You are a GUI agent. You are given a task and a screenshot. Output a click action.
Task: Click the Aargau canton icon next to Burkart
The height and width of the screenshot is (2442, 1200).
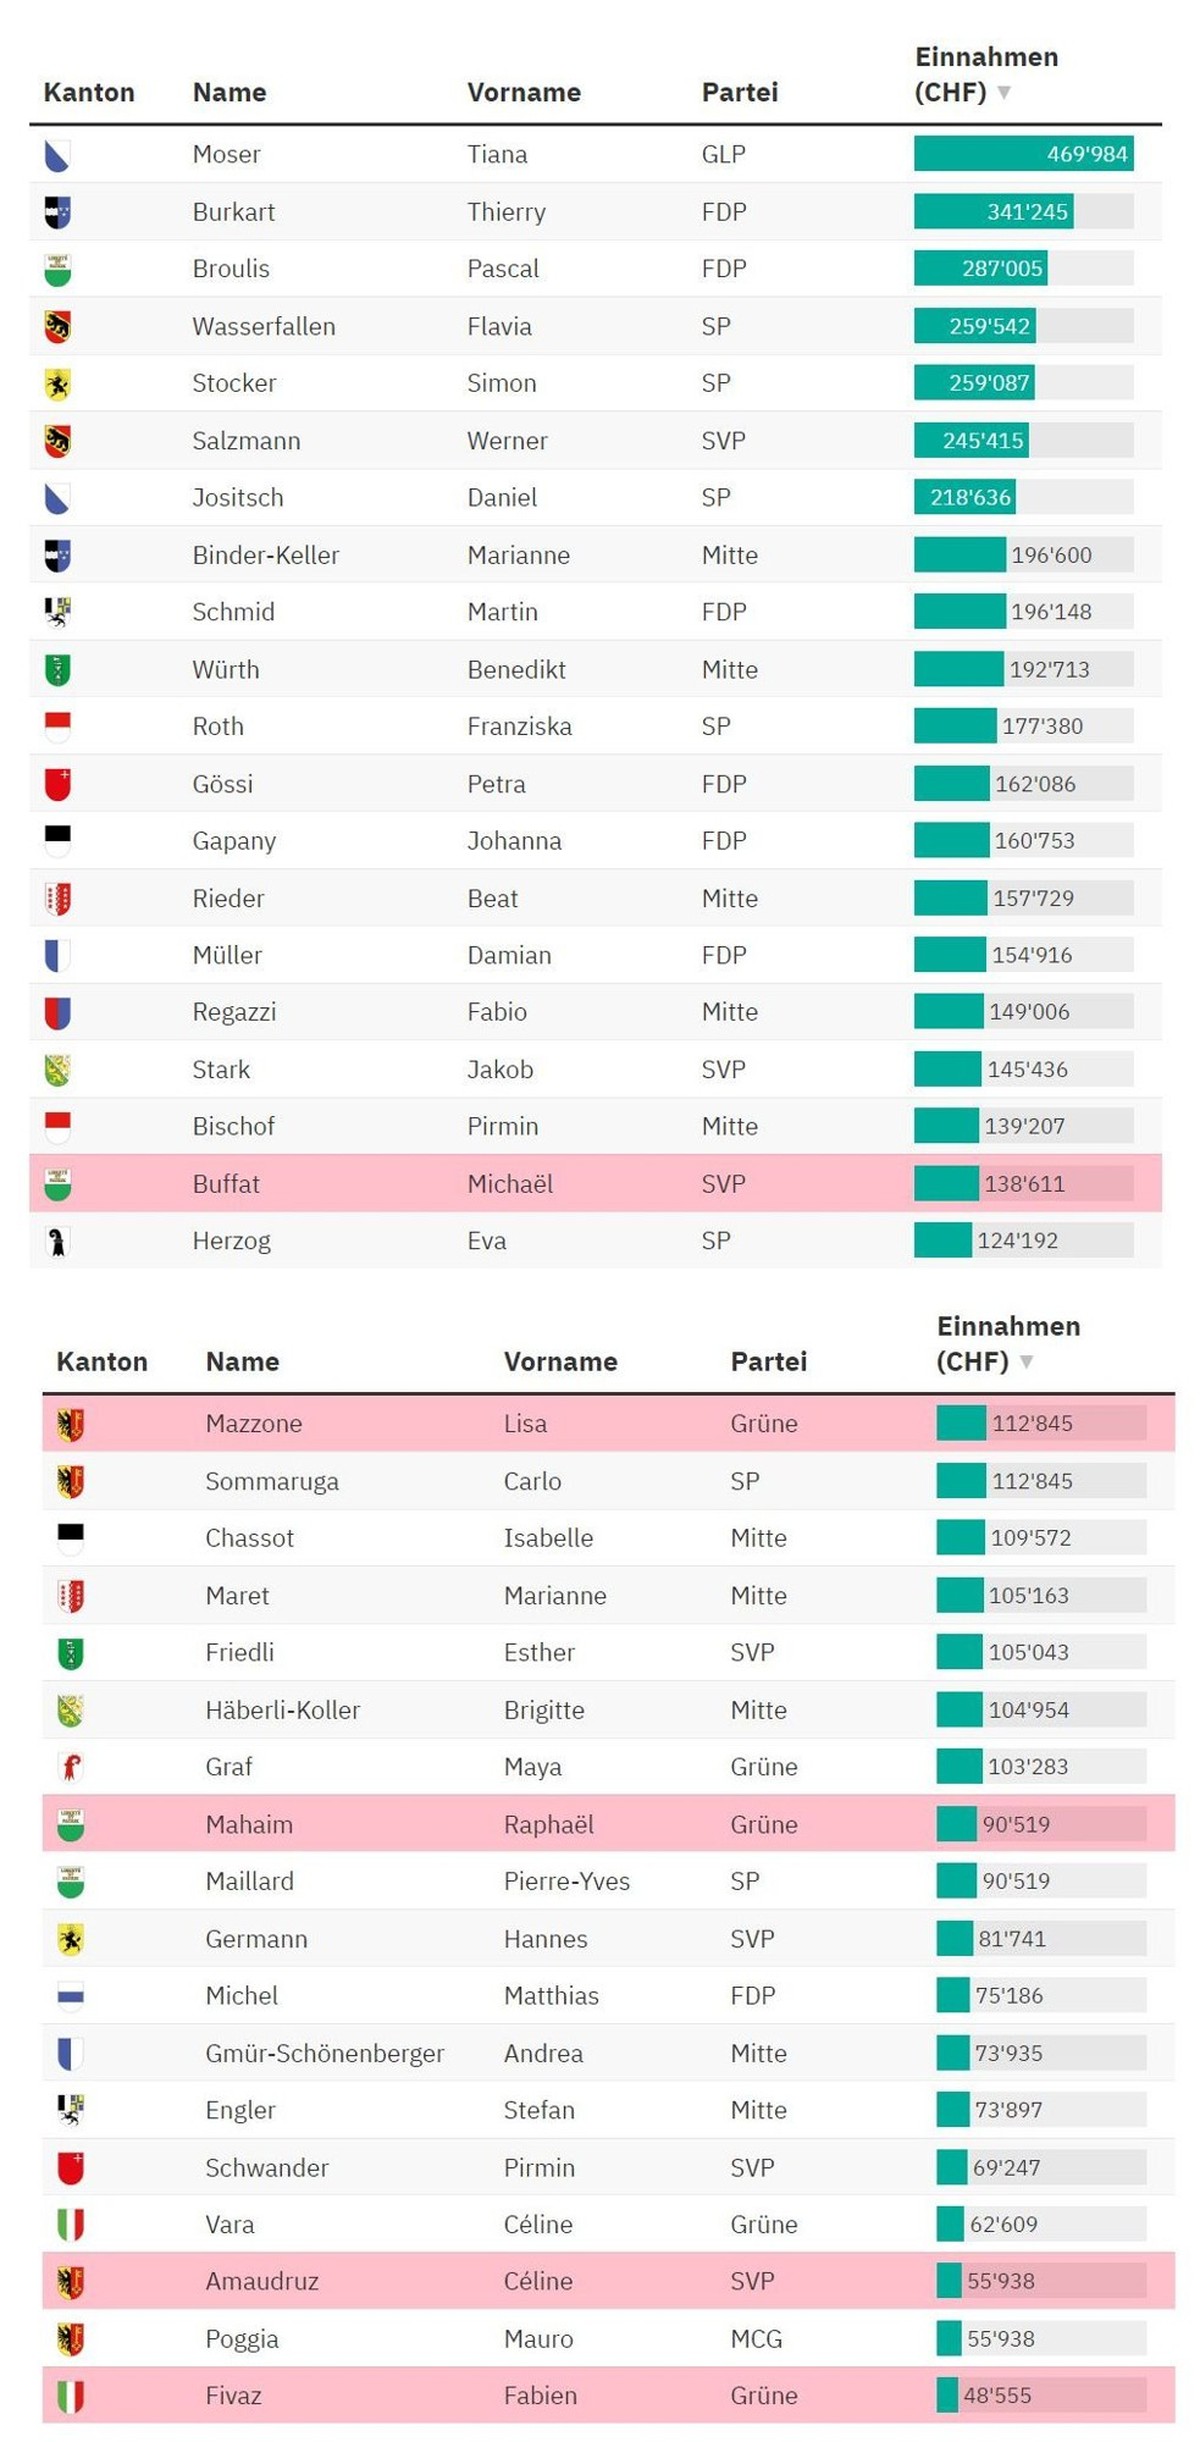[57, 212]
